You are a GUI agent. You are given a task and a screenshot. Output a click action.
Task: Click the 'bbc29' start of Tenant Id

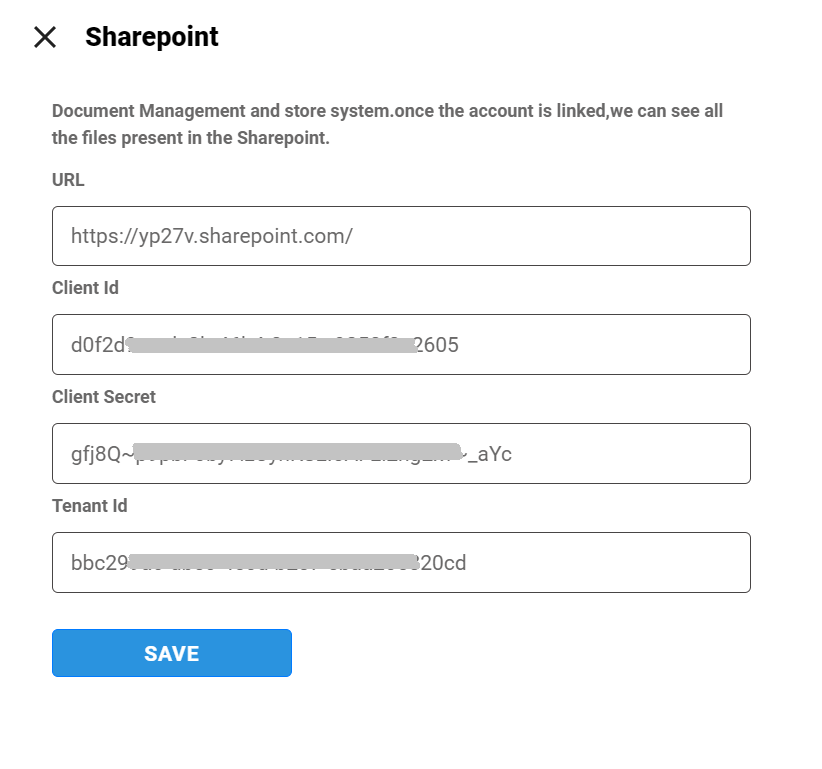(98, 563)
